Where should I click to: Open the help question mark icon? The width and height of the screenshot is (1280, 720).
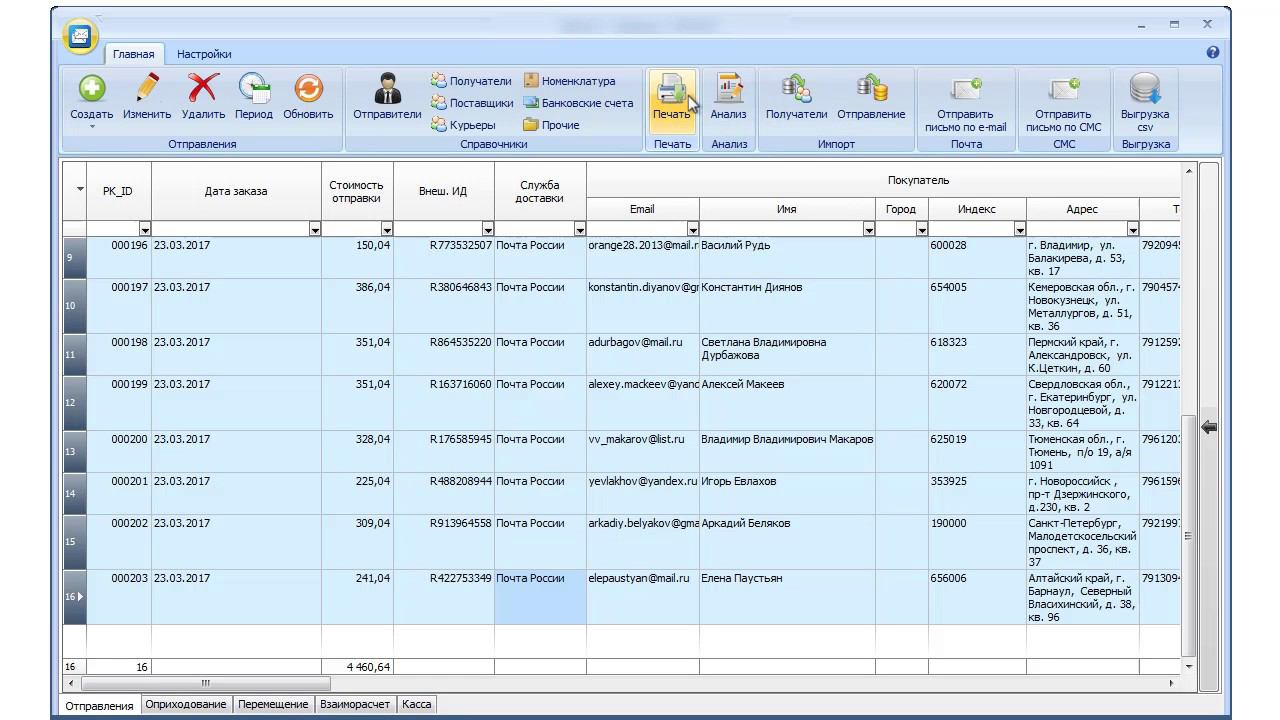(x=1213, y=52)
